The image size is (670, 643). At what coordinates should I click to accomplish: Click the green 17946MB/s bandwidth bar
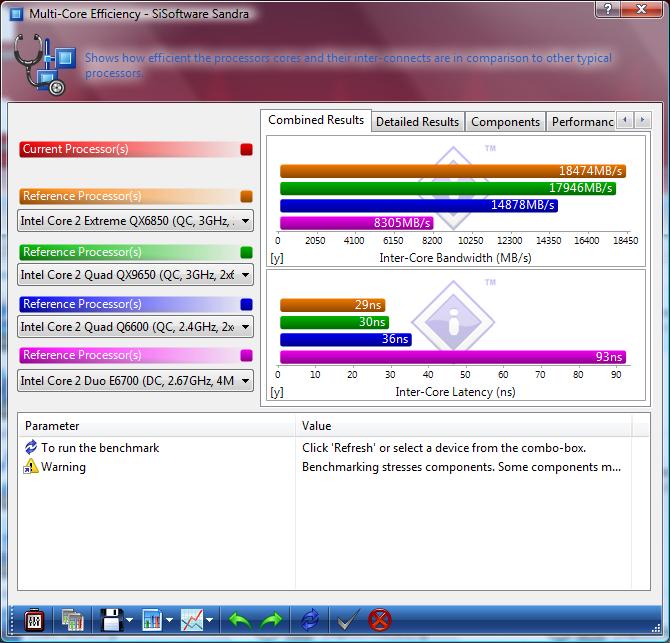(x=448, y=188)
